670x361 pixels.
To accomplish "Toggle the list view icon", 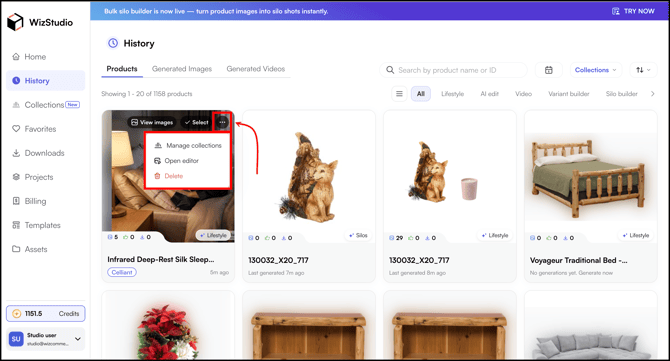I will click(399, 94).
